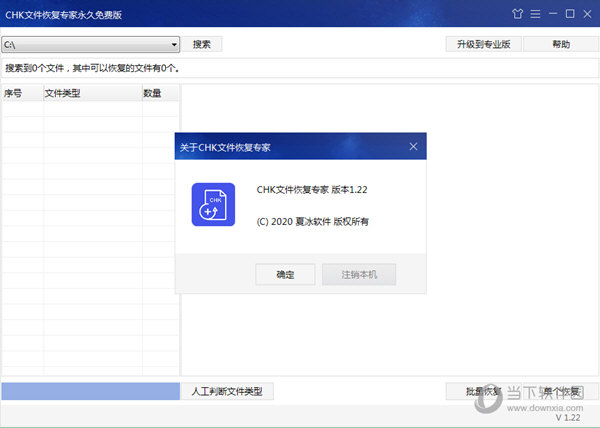The image size is (600, 428).
Task: Click the search result status text
Action: click(x=92, y=68)
